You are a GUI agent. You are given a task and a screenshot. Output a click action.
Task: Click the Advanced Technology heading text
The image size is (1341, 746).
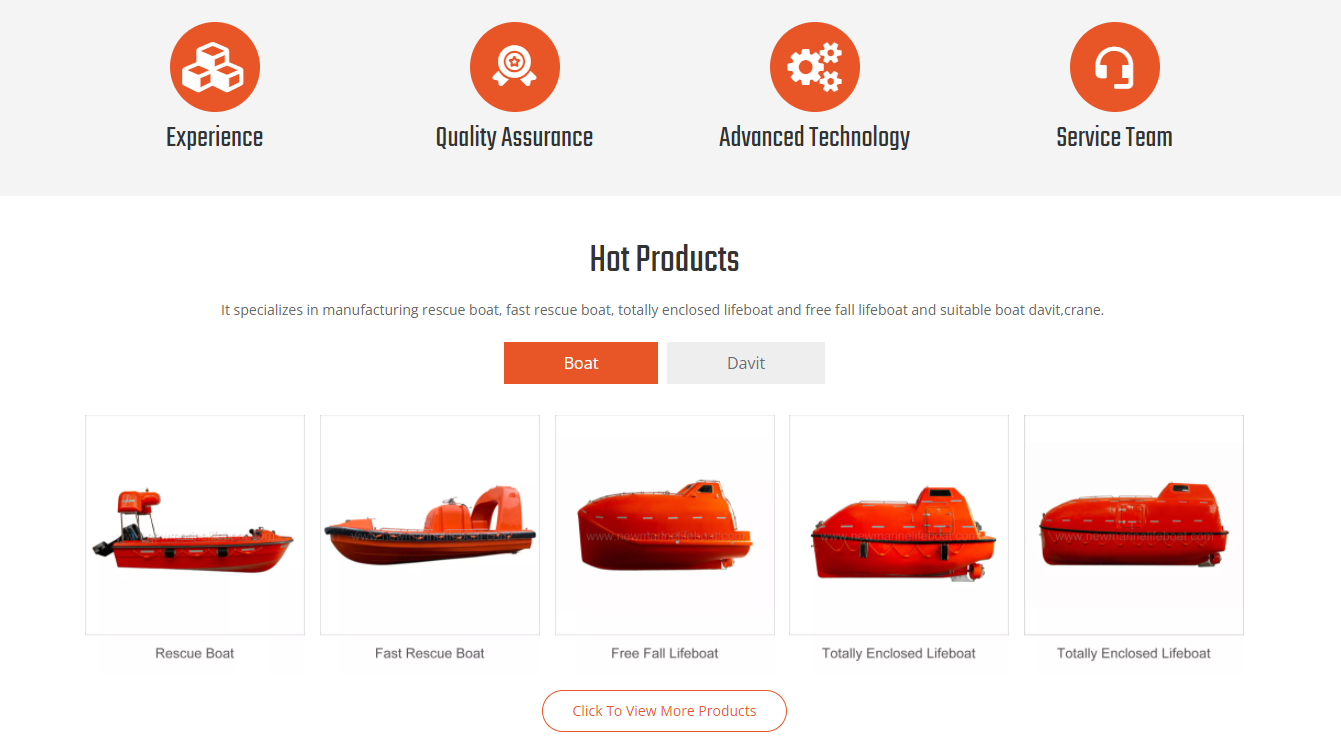pyautogui.click(x=815, y=138)
